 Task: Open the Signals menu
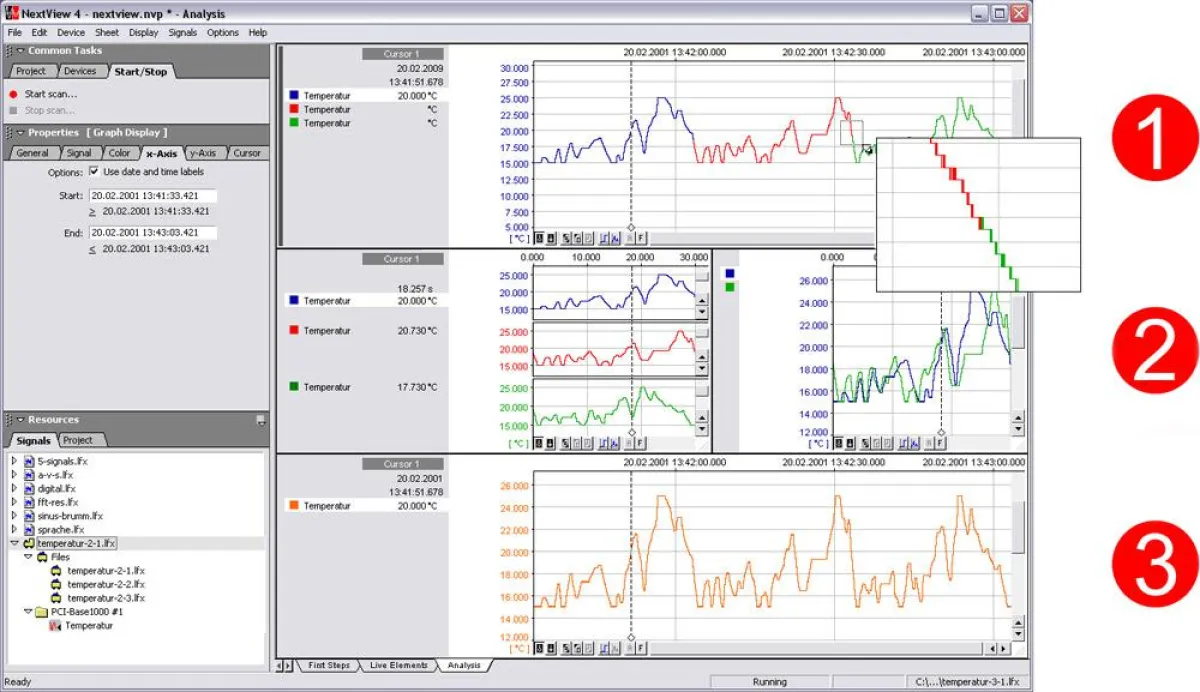[x=183, y=32]
